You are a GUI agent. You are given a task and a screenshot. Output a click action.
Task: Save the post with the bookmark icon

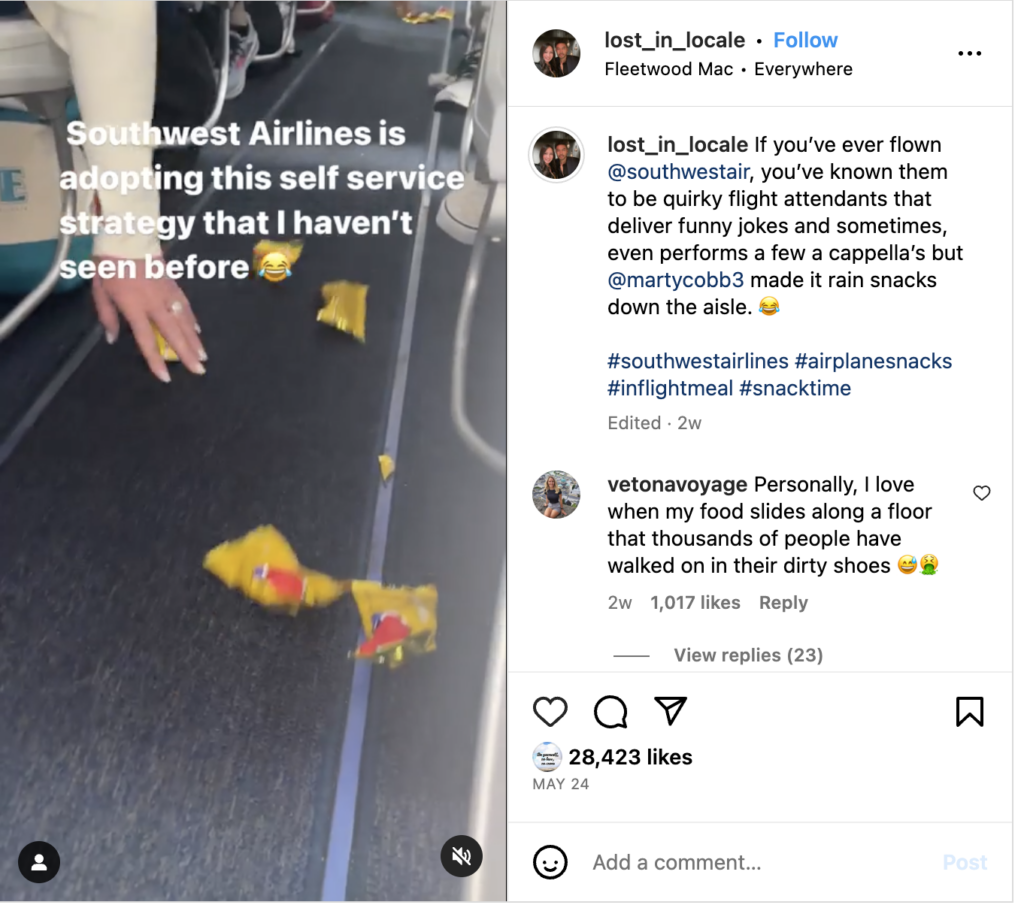pyautogui.click(x=969, y=711)
